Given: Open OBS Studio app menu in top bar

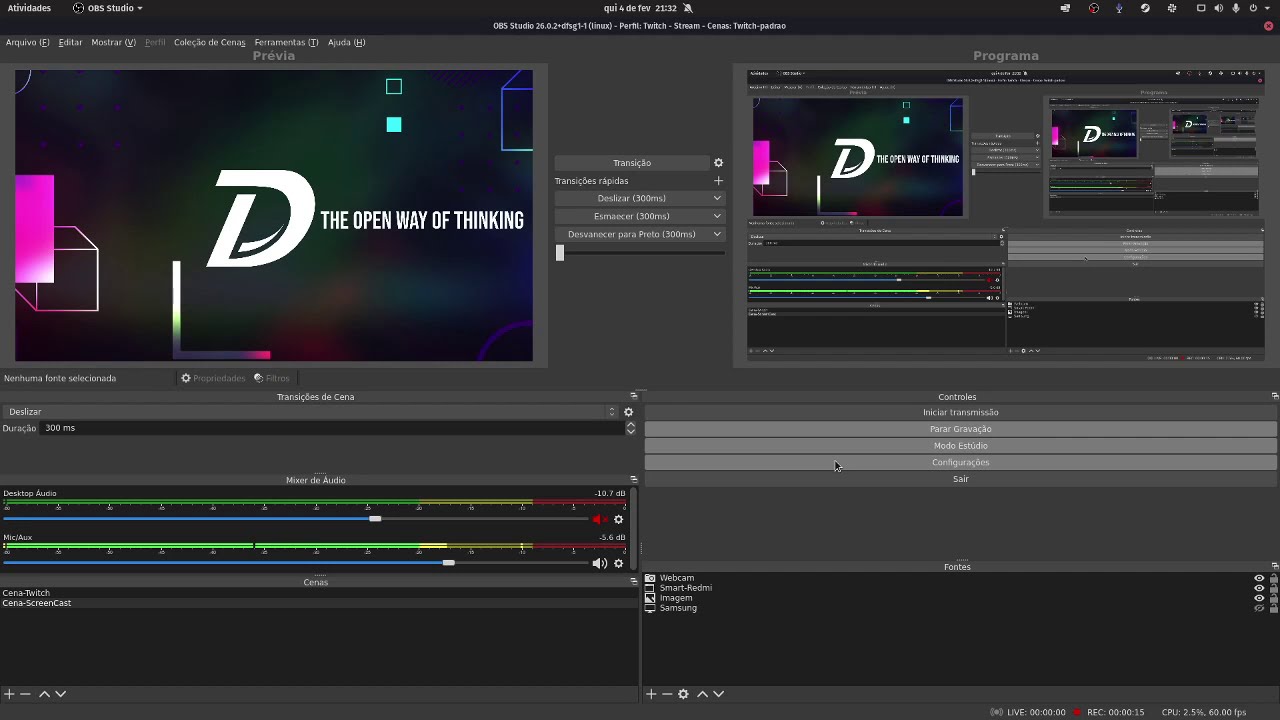Looking at the screenshot, I should (107, 8).
